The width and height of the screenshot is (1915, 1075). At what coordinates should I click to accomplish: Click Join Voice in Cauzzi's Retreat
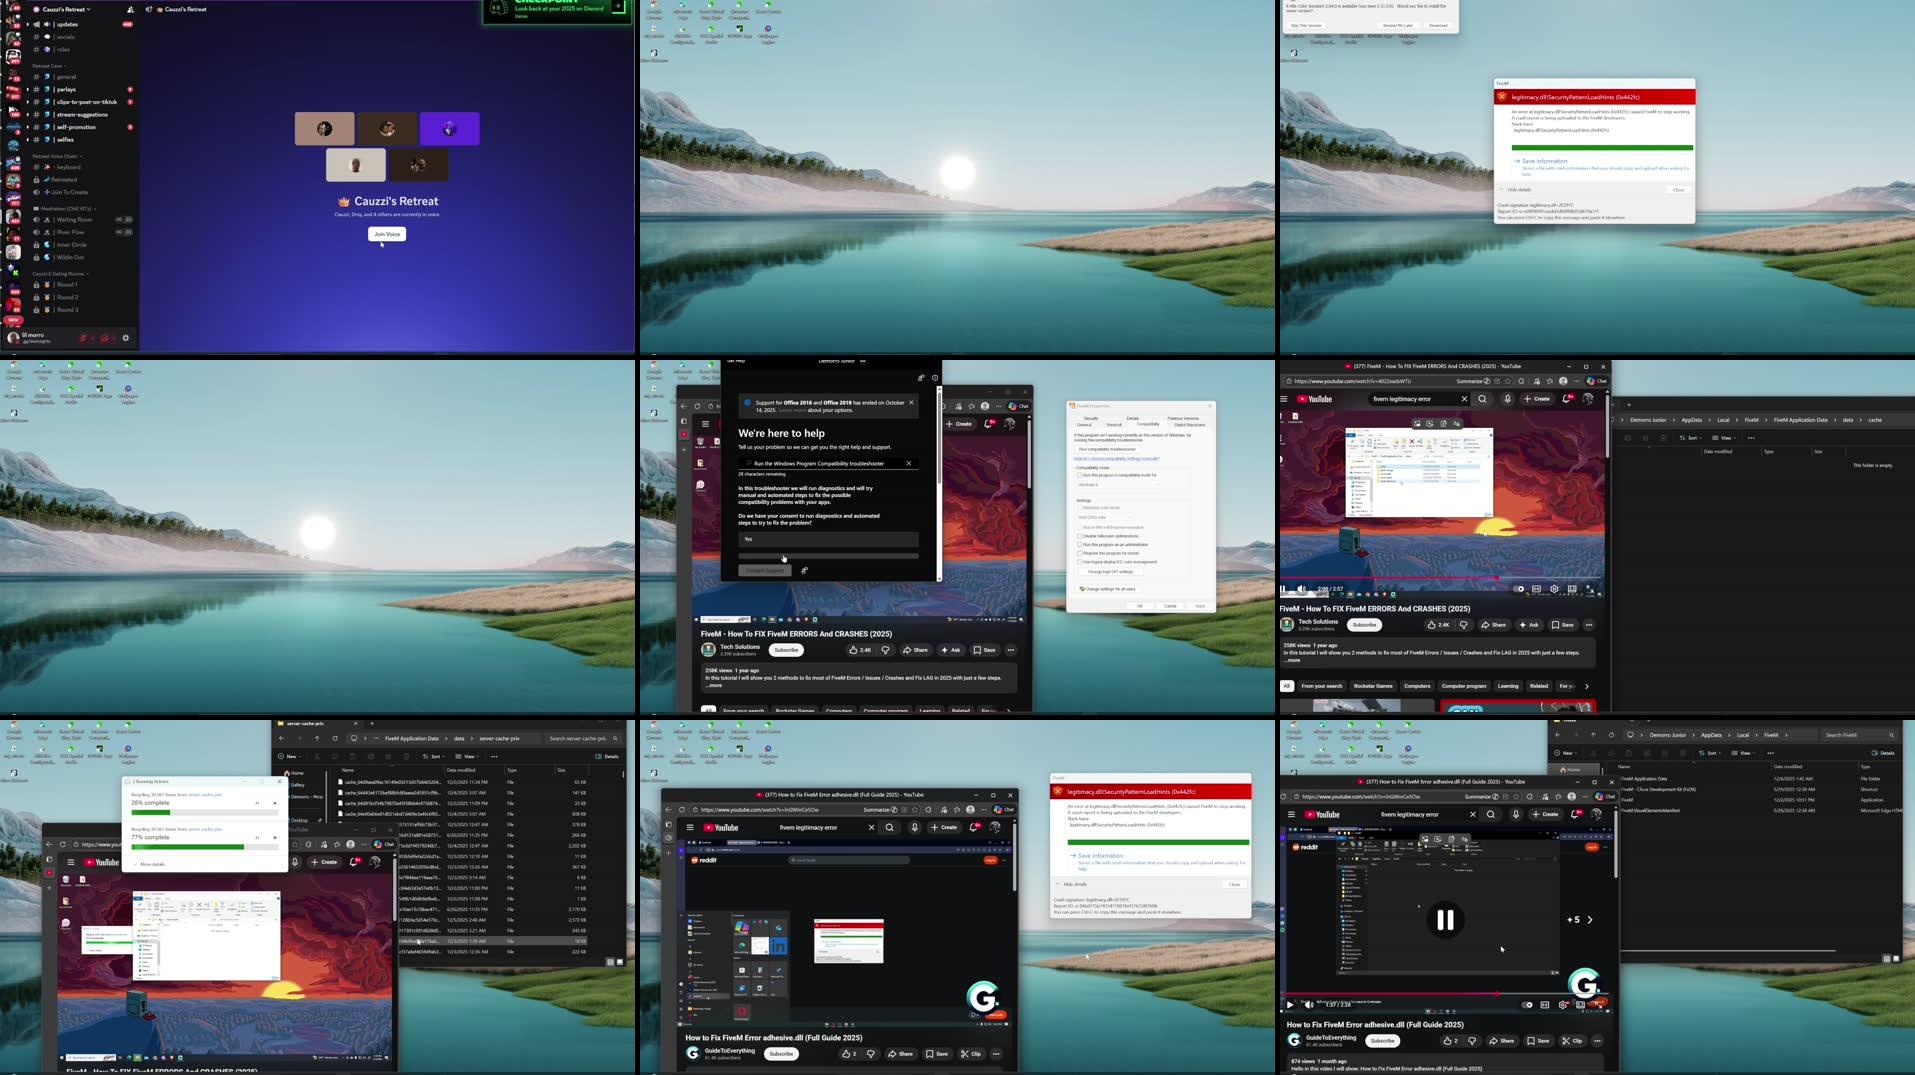[x=386, y=233]
